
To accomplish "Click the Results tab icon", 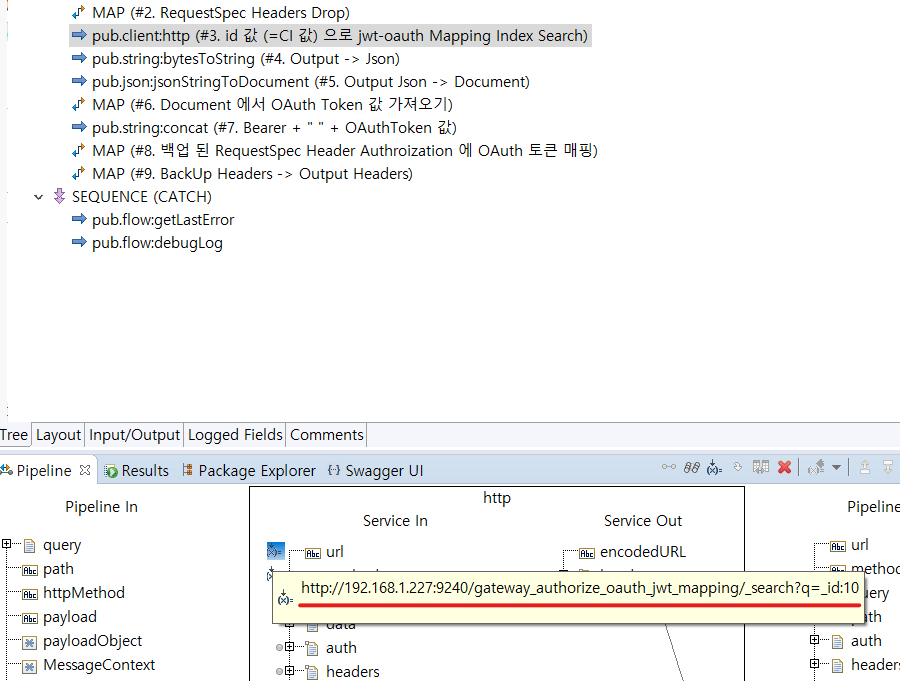I will click(112, 471).
